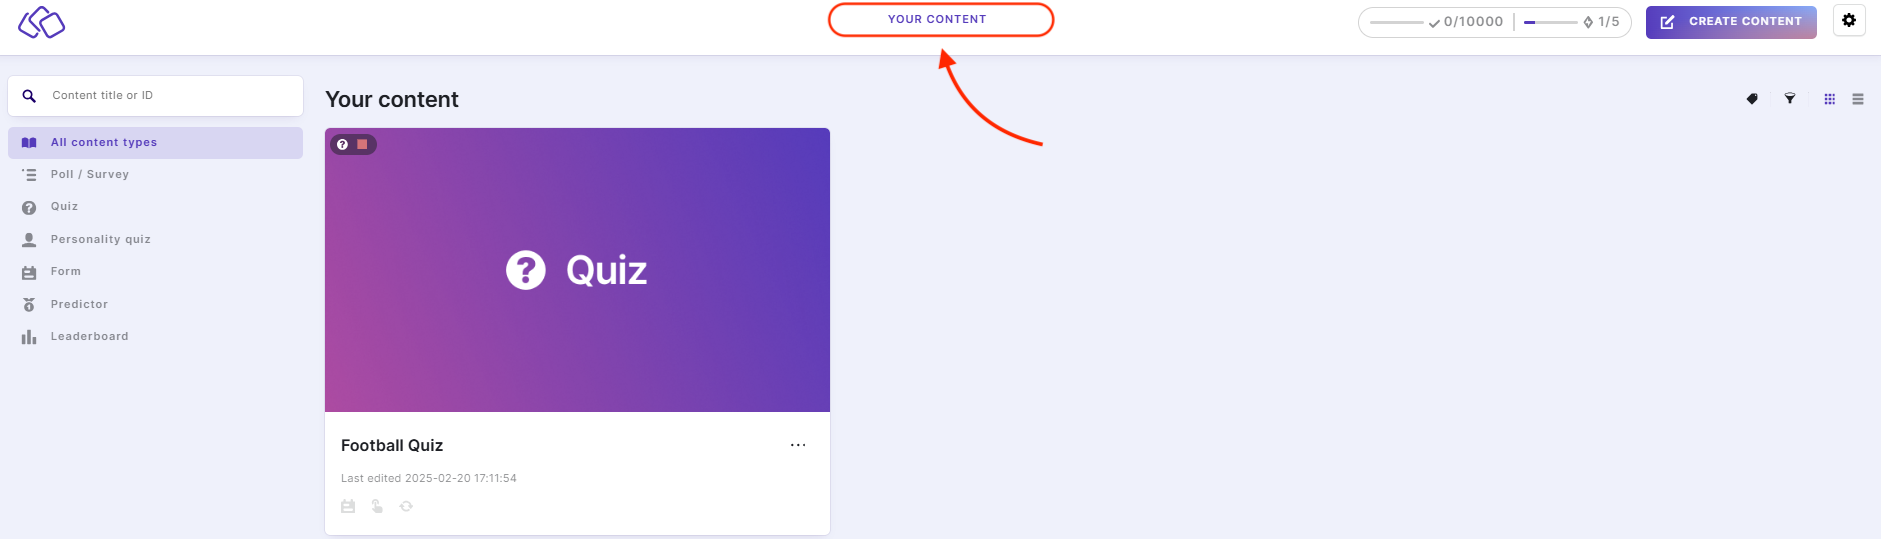Viewport: 1881px width, 539px height.
Task: Click the search magnifier icon
Action: (29, 96)
